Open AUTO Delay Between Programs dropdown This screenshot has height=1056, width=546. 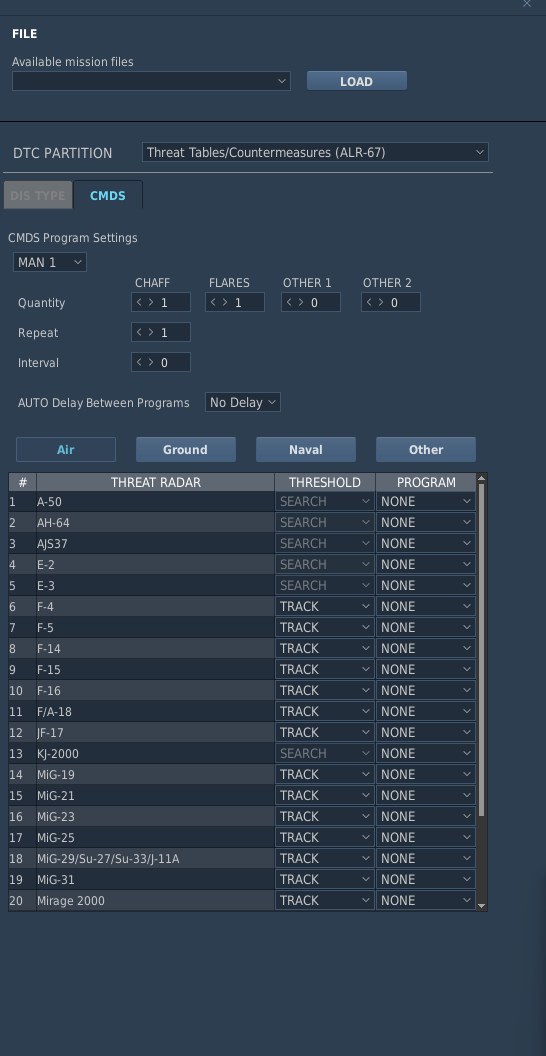[x=242, y=402]
